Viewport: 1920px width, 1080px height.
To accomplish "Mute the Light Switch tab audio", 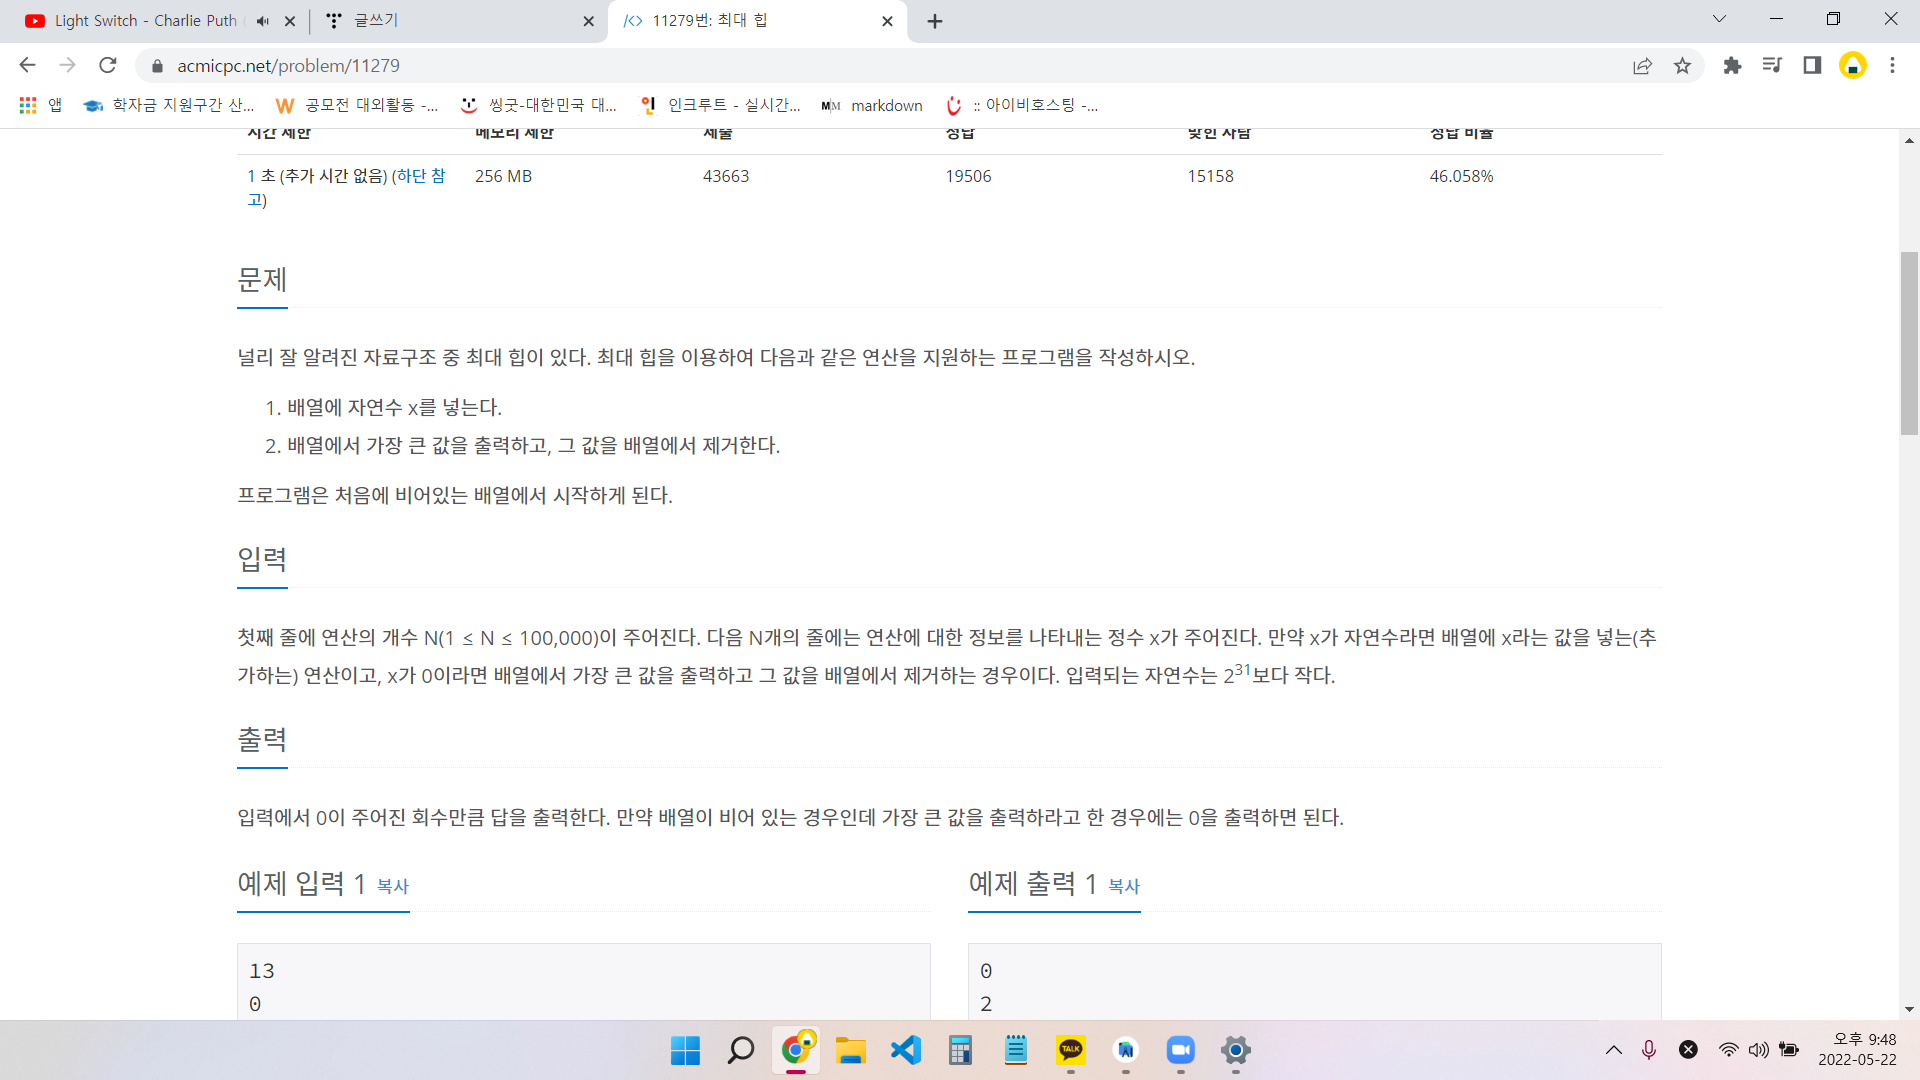I will (x=263, y=21).
